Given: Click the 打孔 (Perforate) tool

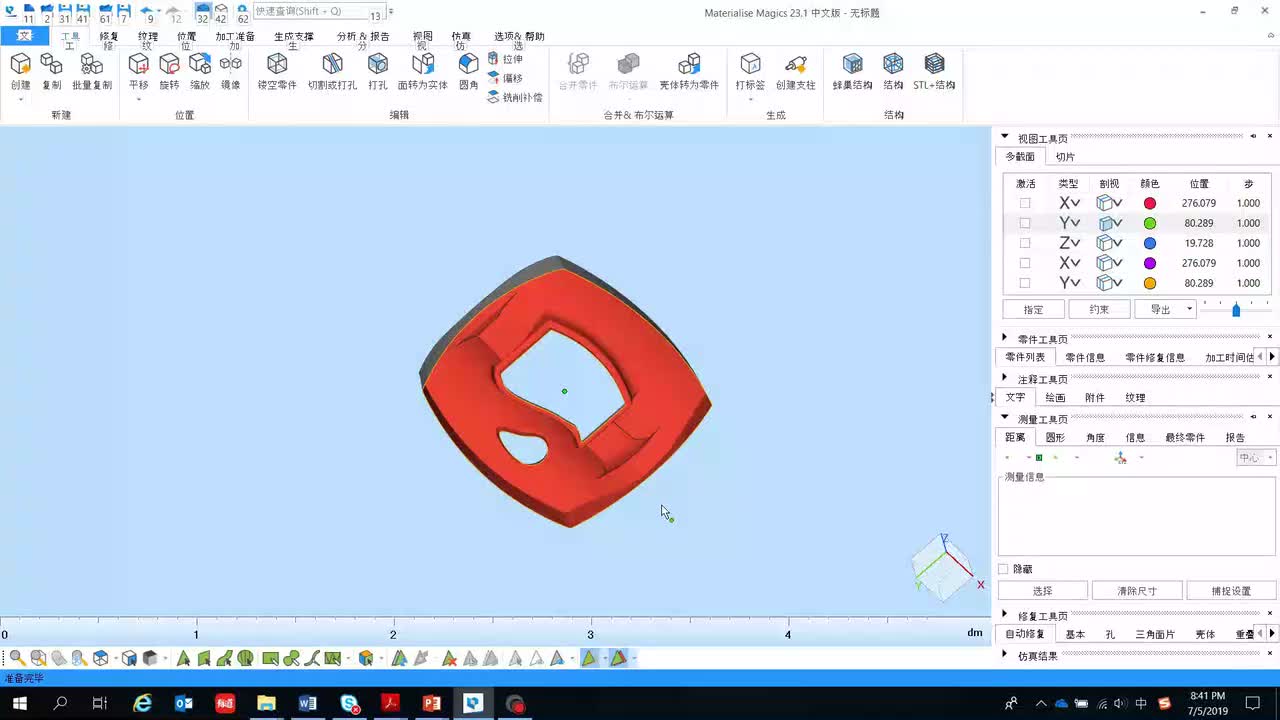Looking at the screenshot, I should [x=377, y=72].
